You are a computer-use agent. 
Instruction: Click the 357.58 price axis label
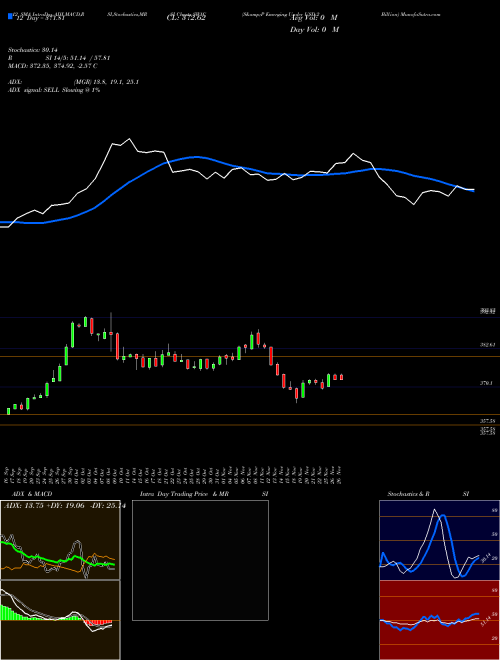click(488, 420)
